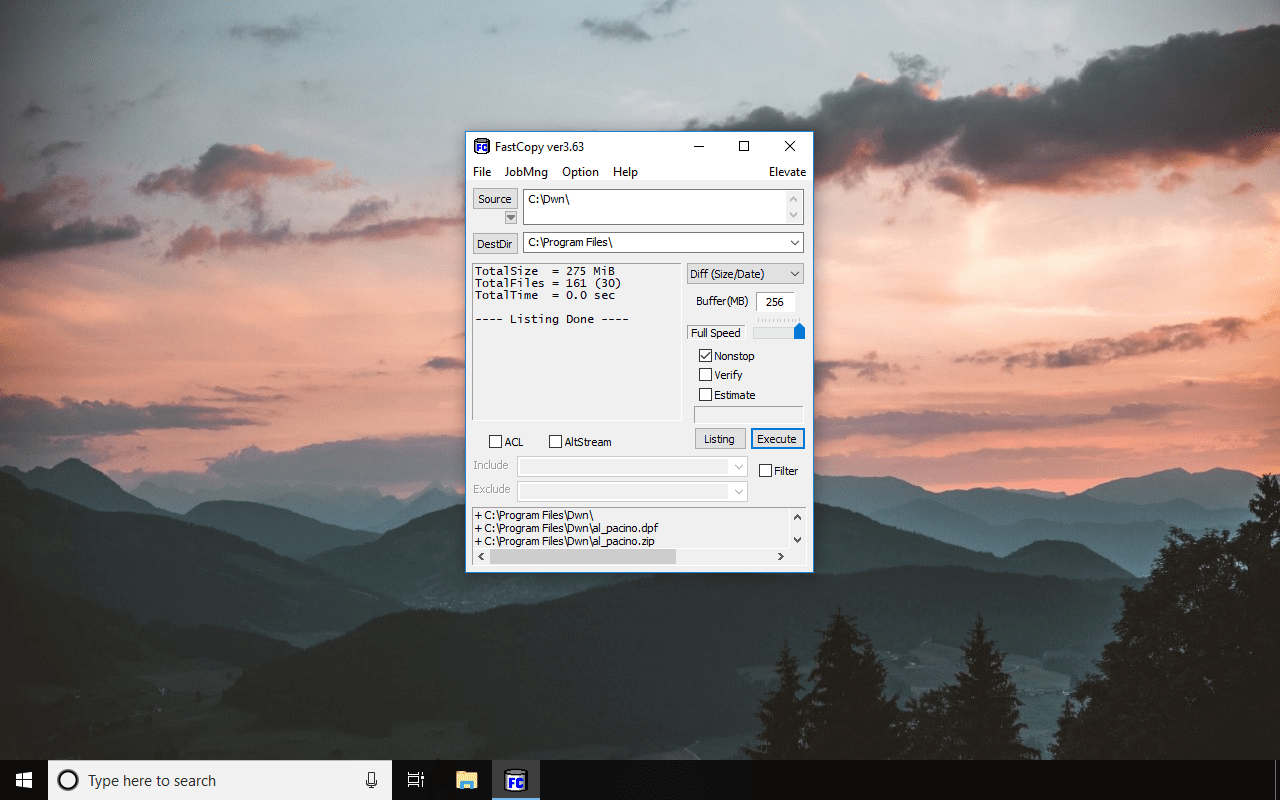Click the Source field scroll up arrow
Image resolution: width=1280 pixels, height=800 pixels.
(794, 198)
